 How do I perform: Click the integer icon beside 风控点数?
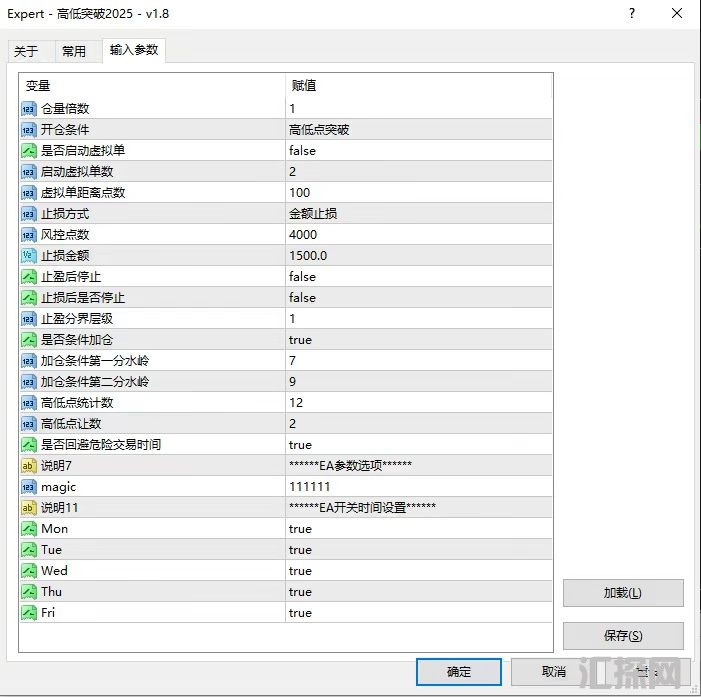29,235
